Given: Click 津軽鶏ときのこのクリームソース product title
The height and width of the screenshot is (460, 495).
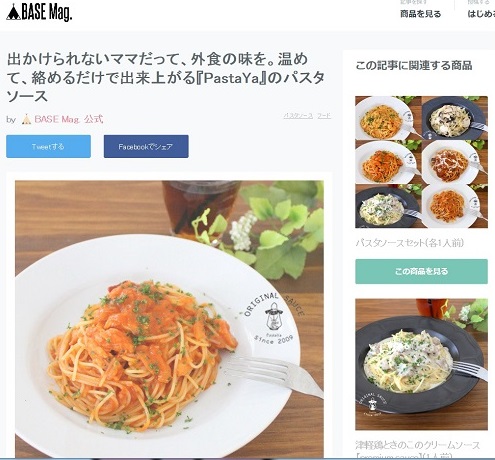Looking at the screenshot, I should tap(418, 445).
